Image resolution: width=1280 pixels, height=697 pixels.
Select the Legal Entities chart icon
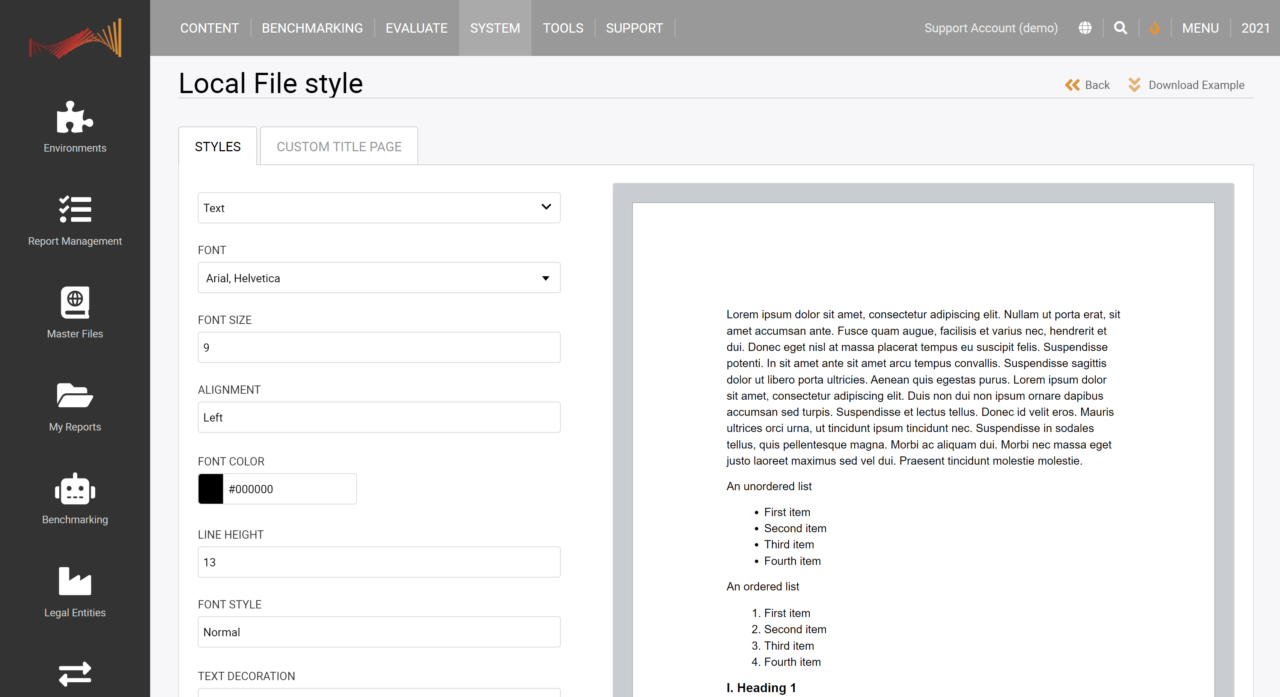pos(74,582)
